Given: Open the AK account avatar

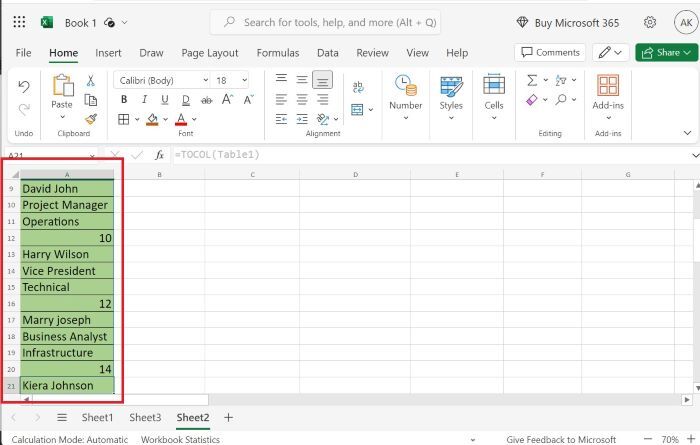Looking at the screenshot, I should (x=686, y=22).
